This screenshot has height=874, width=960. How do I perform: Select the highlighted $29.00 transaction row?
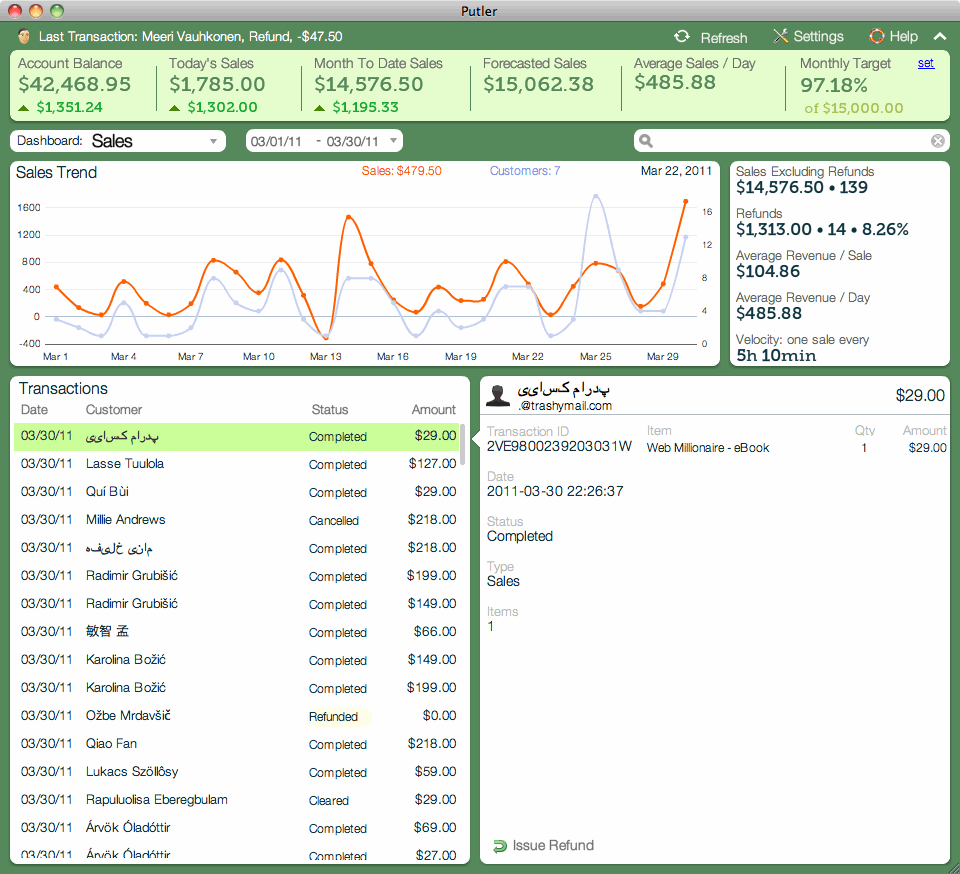[236, 436]
